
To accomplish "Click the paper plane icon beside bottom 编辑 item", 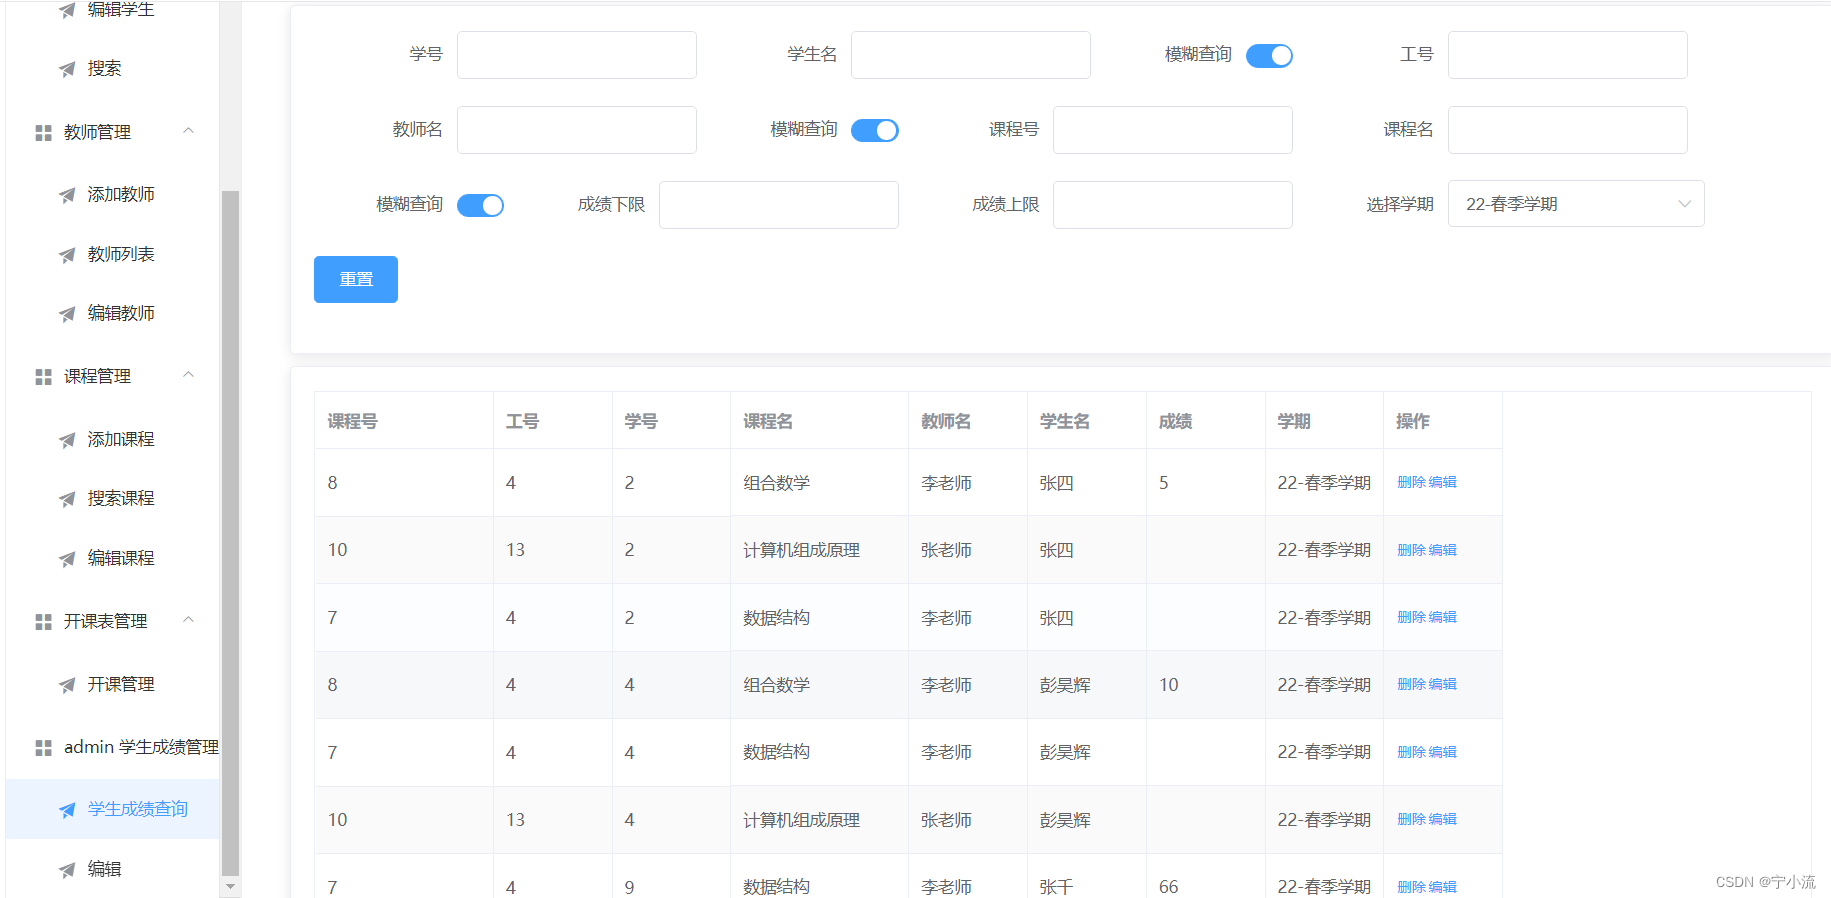I will [67, 870].
